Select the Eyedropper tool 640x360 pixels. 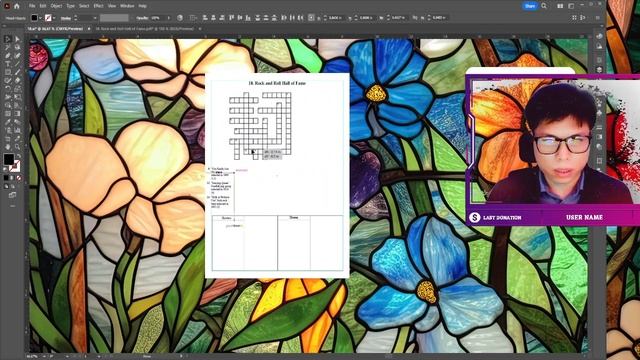pyautogui.click(x=7, y=121)
